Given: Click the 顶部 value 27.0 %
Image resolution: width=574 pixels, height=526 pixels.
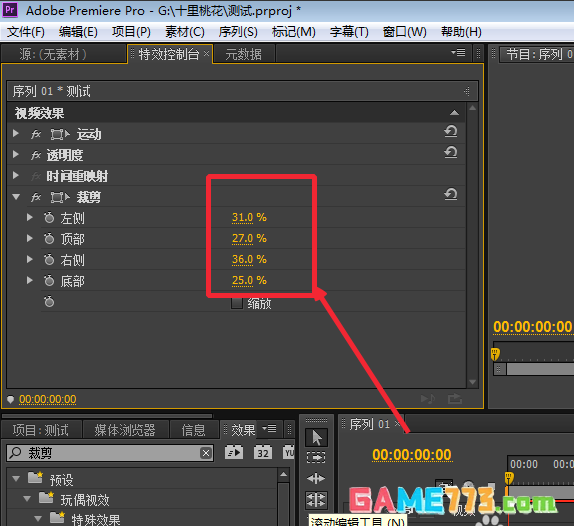Looking at the screenshot, I should click(x=249, y=238).
